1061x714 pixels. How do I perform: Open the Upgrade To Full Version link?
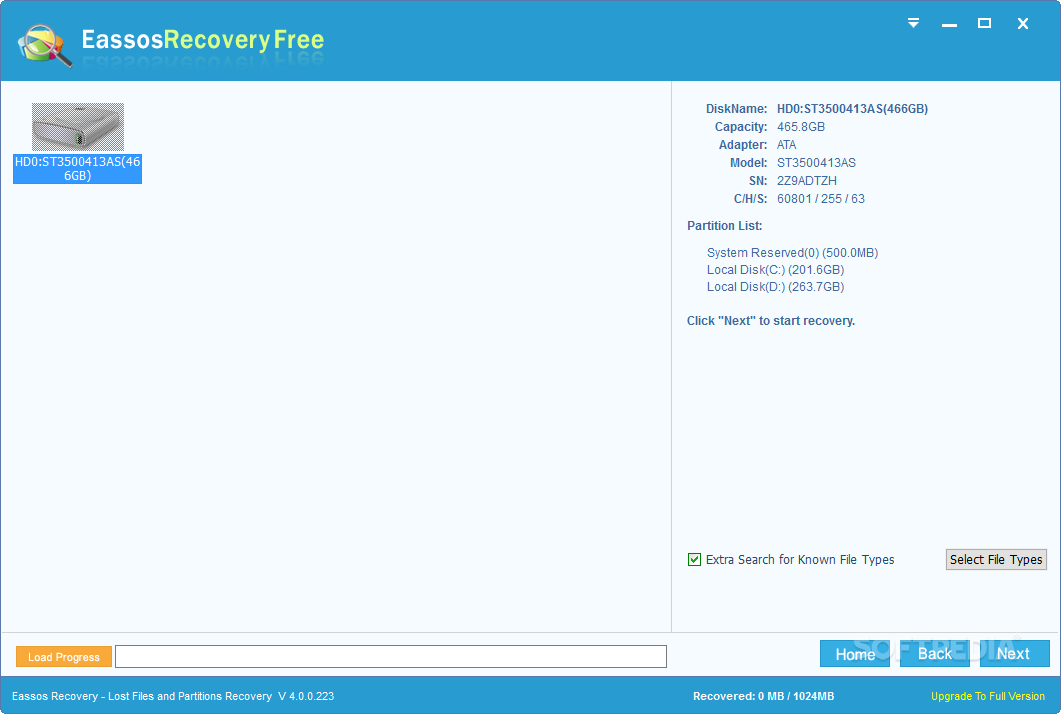tap(988, 696)
